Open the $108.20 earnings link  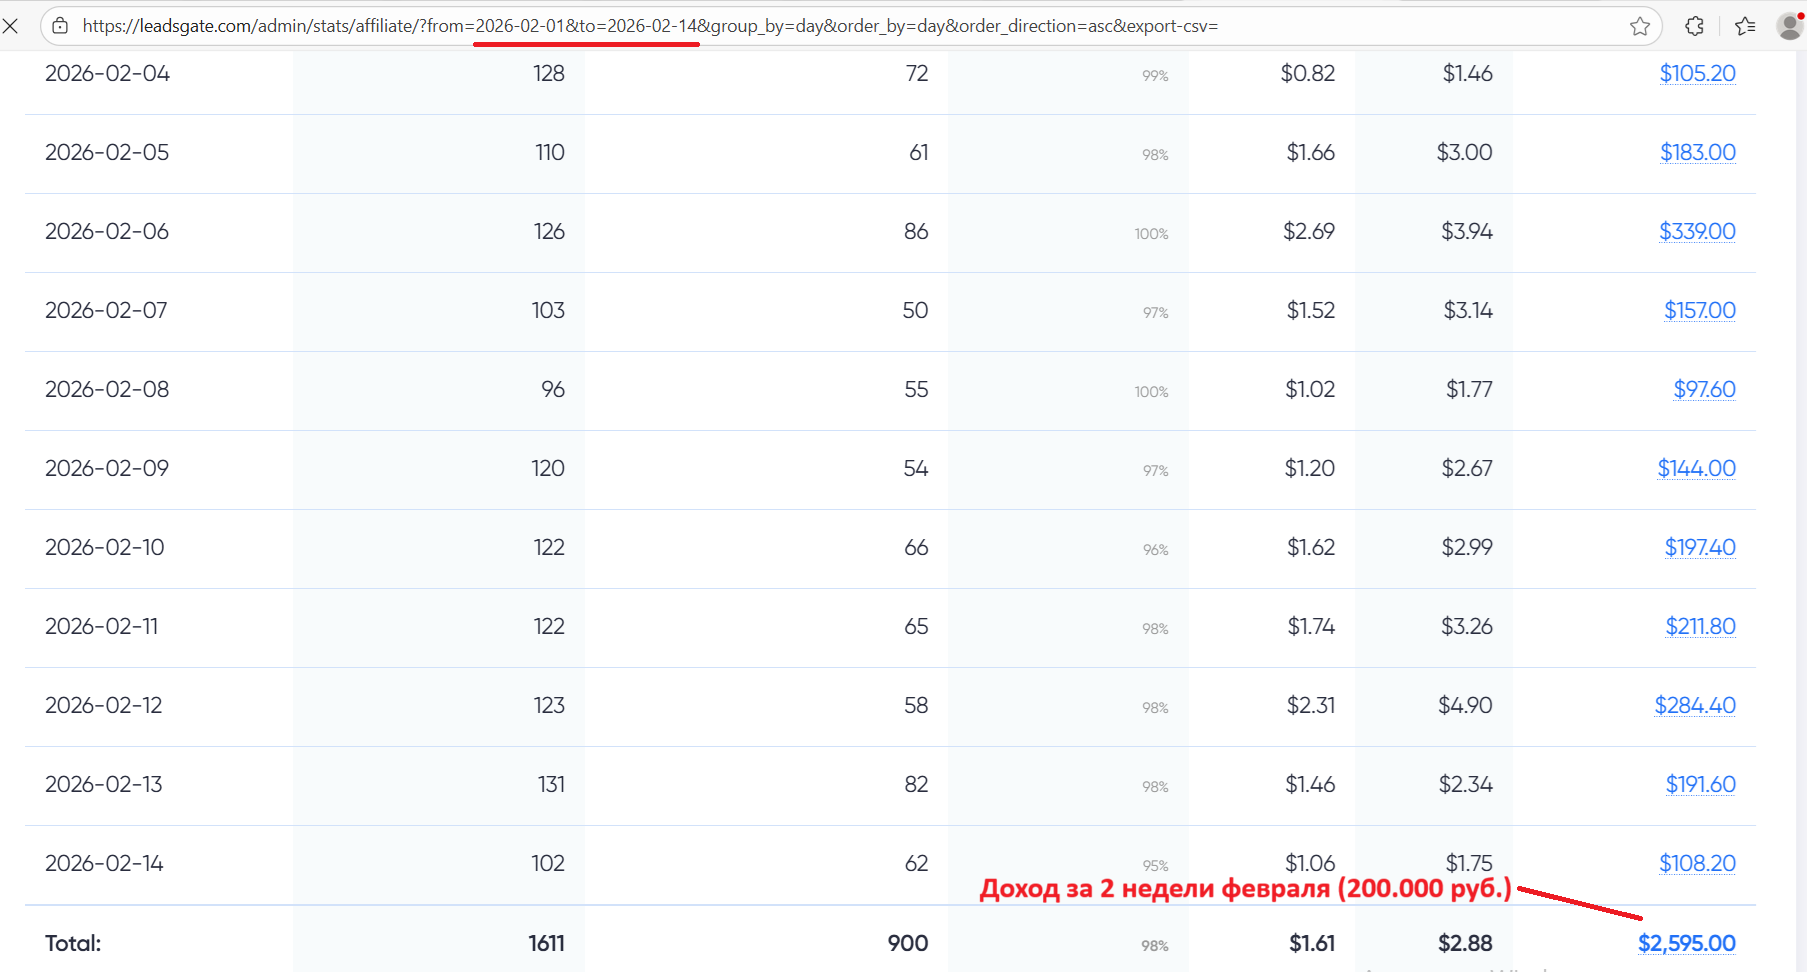(1697, 864)
